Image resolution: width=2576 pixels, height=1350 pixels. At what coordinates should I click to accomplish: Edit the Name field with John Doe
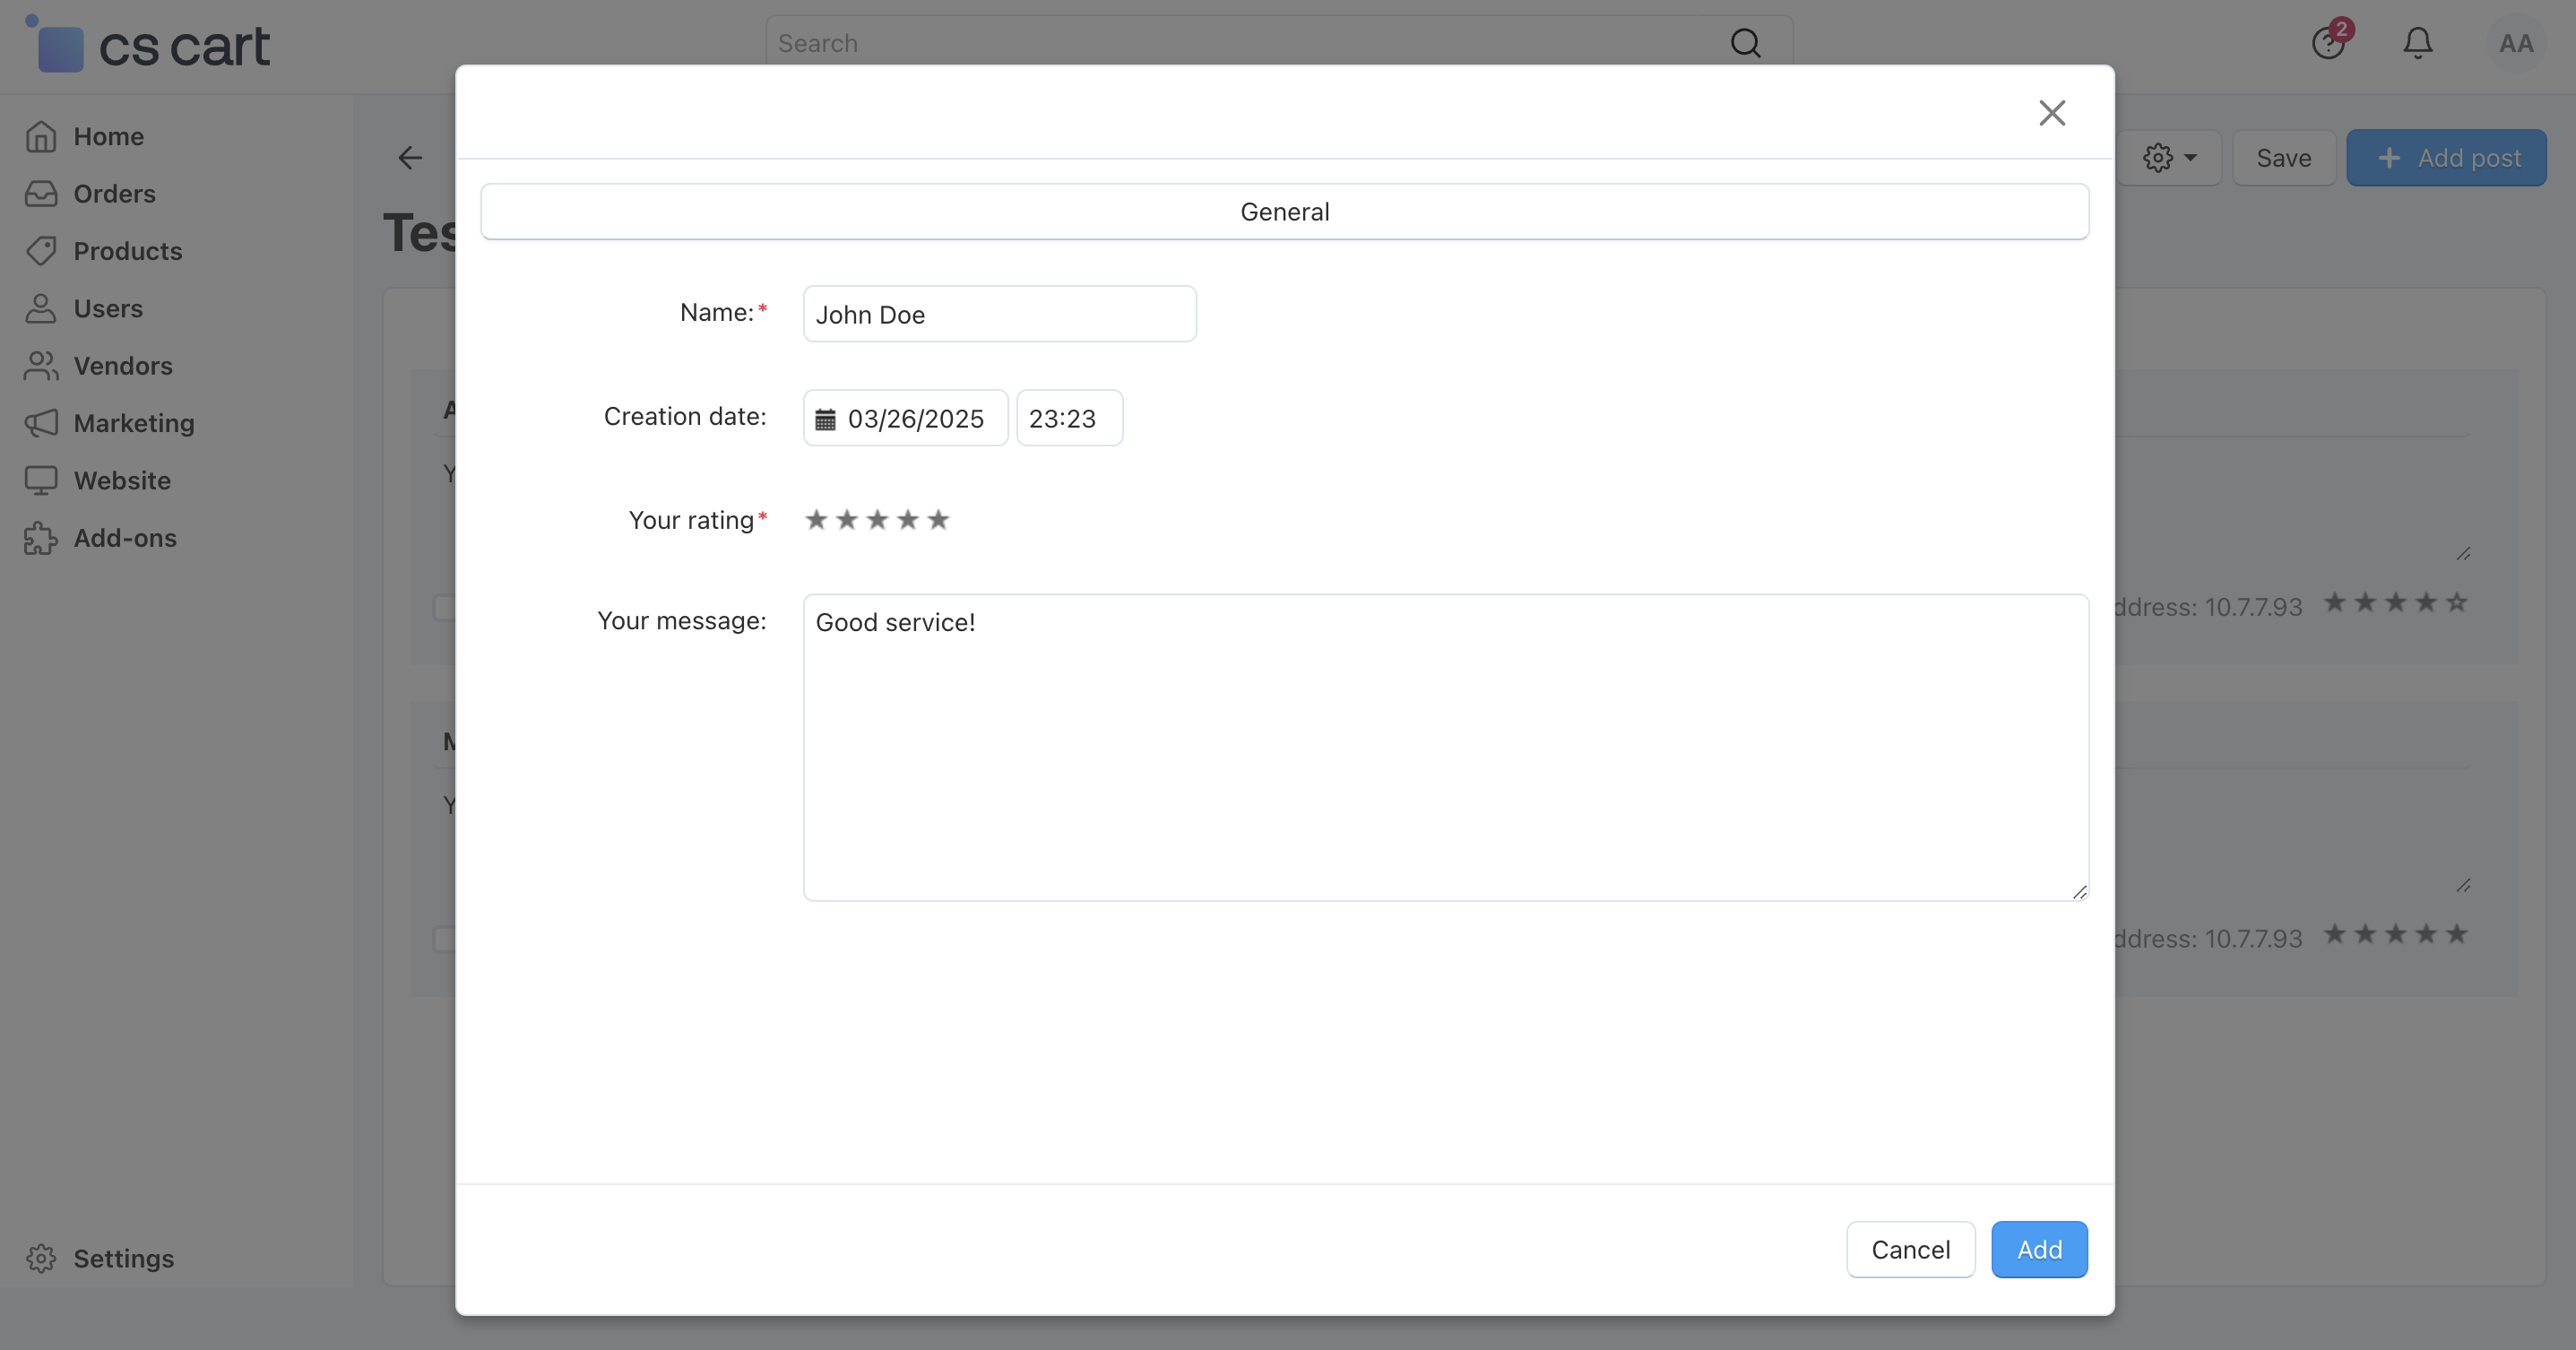[999, 314]
